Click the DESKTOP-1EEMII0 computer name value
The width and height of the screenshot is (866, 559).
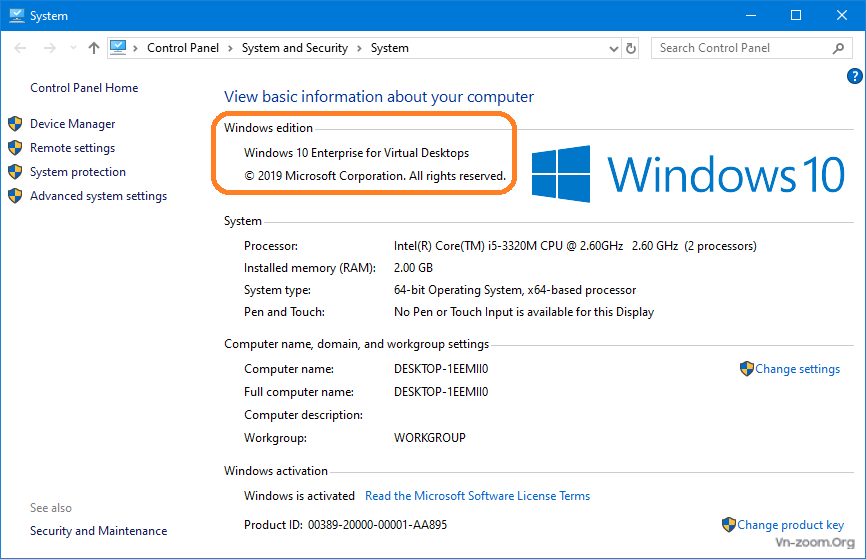(x=441, y=369)
